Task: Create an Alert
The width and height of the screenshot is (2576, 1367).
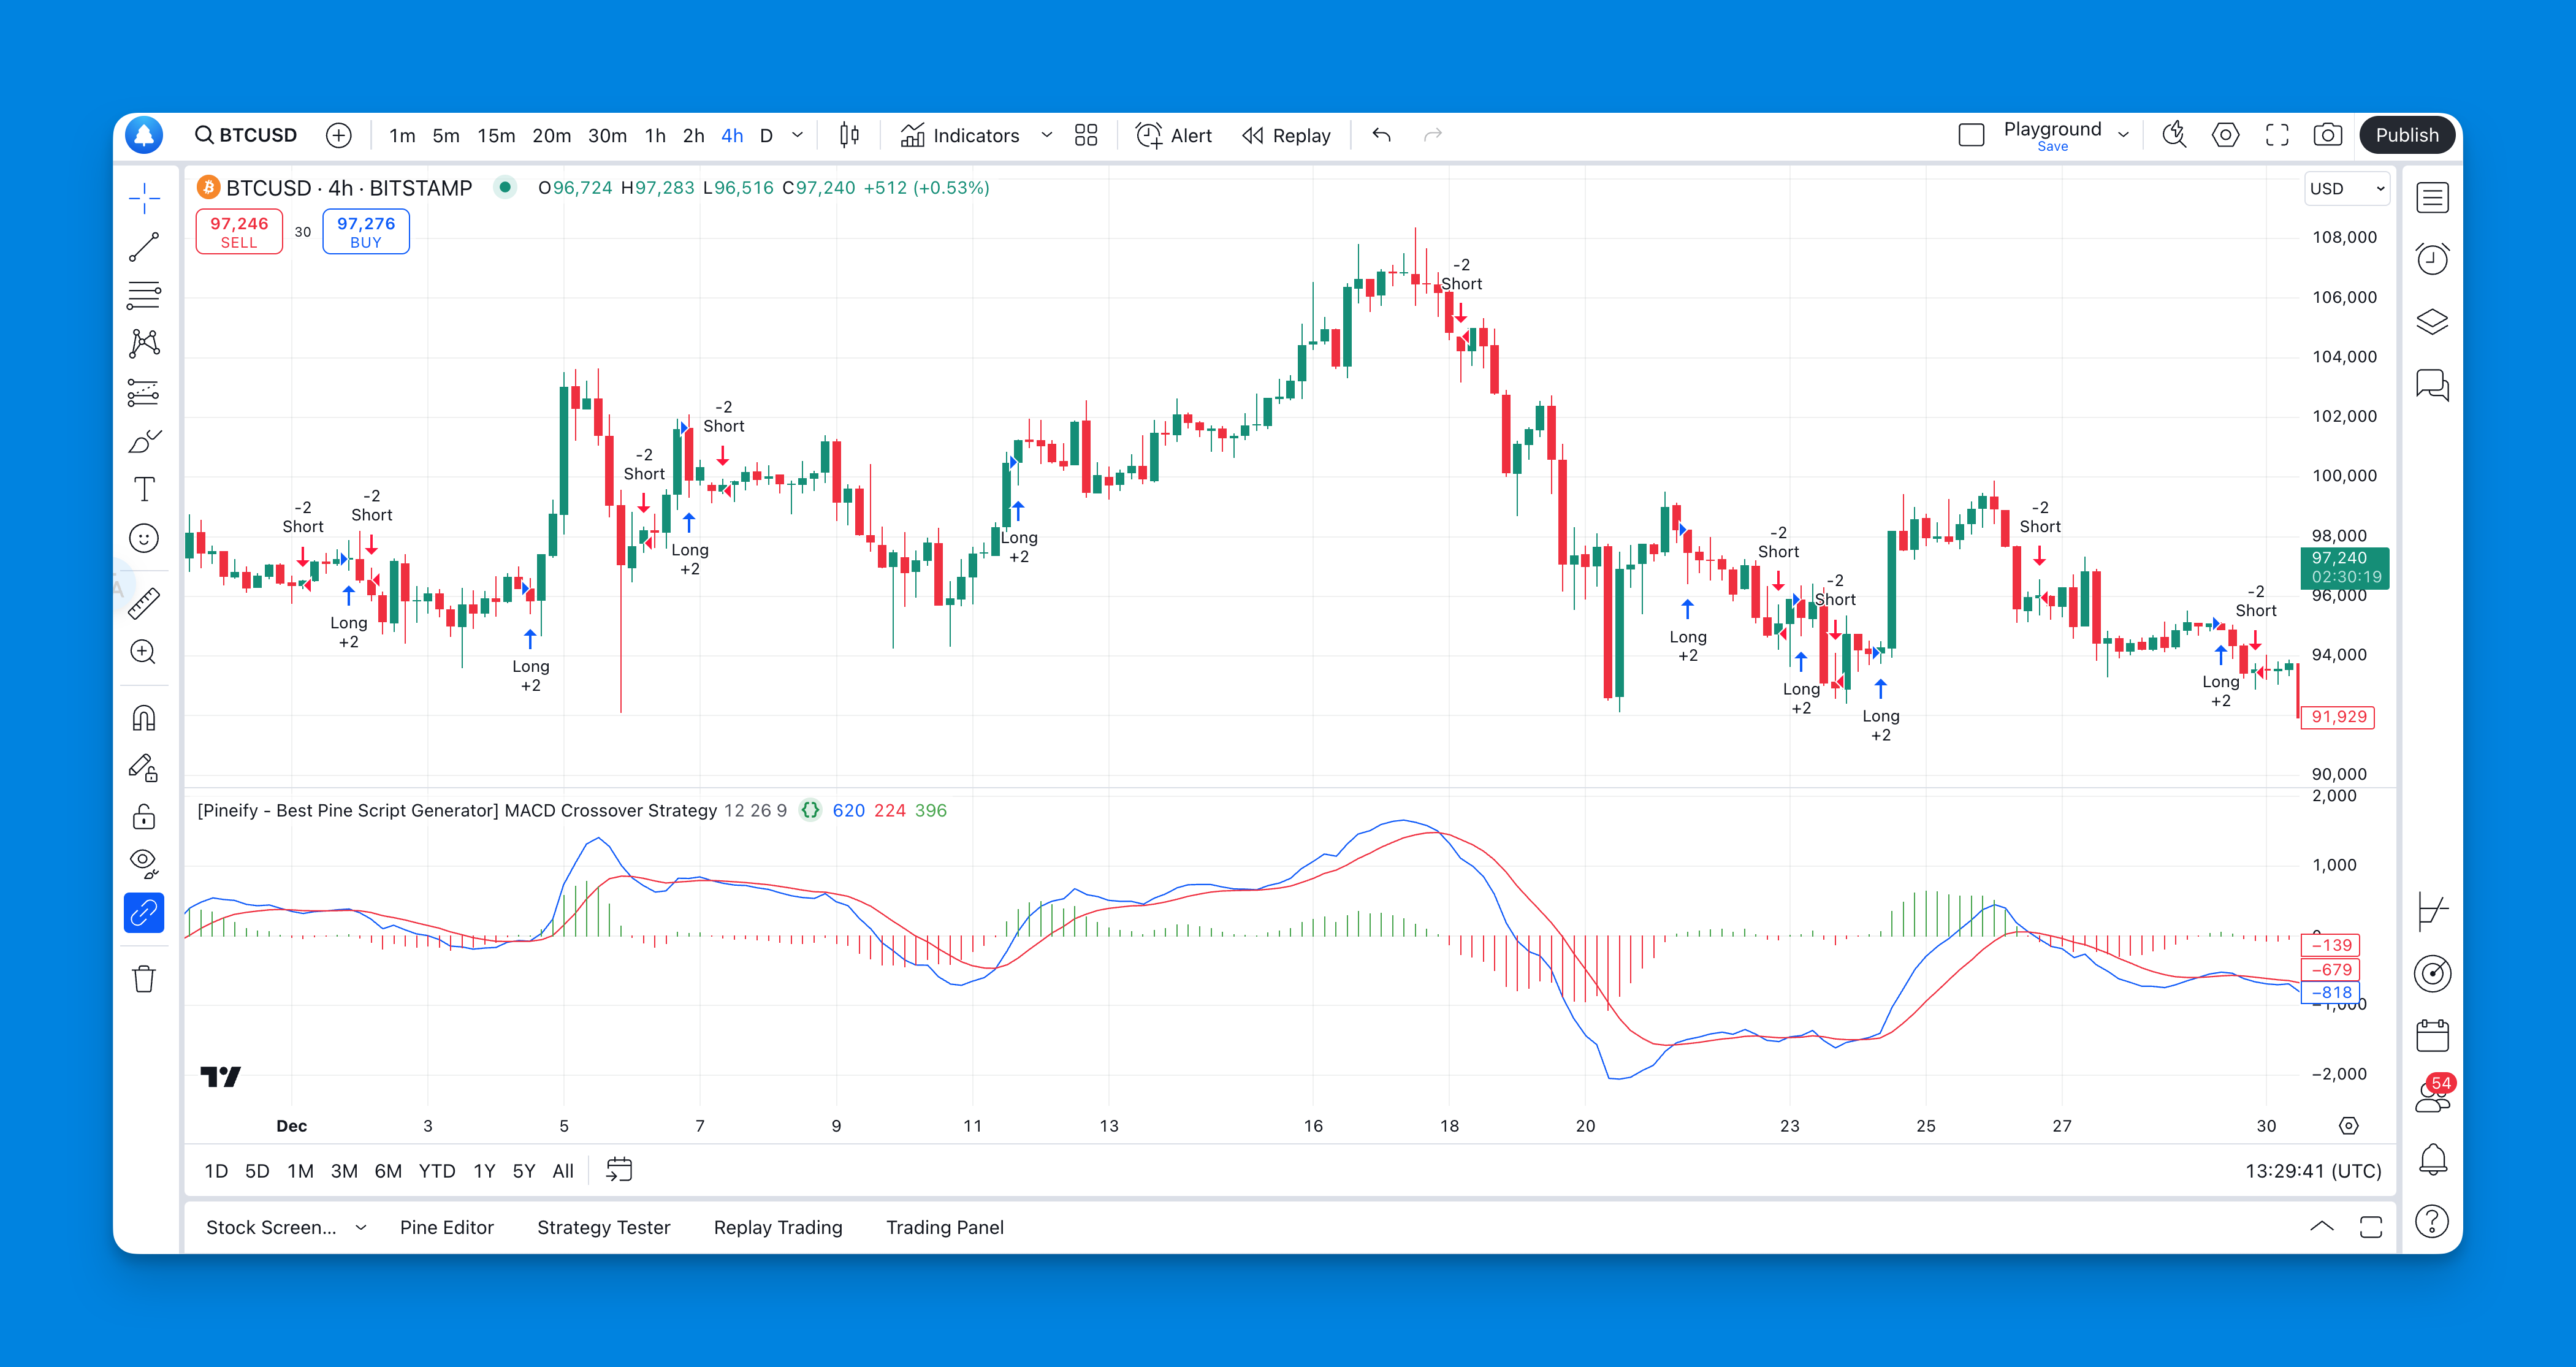Action: click(x=1174, y=135)
